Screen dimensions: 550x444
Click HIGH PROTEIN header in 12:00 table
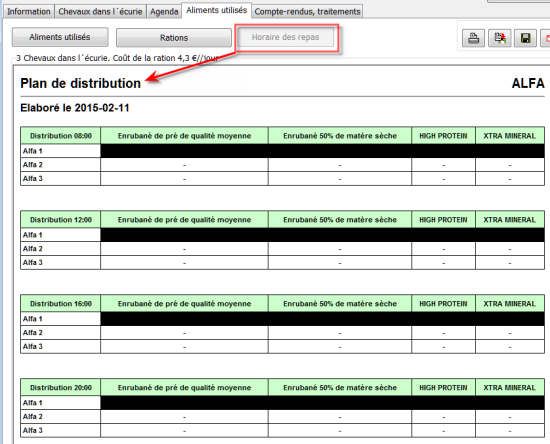tap(443, 220)
